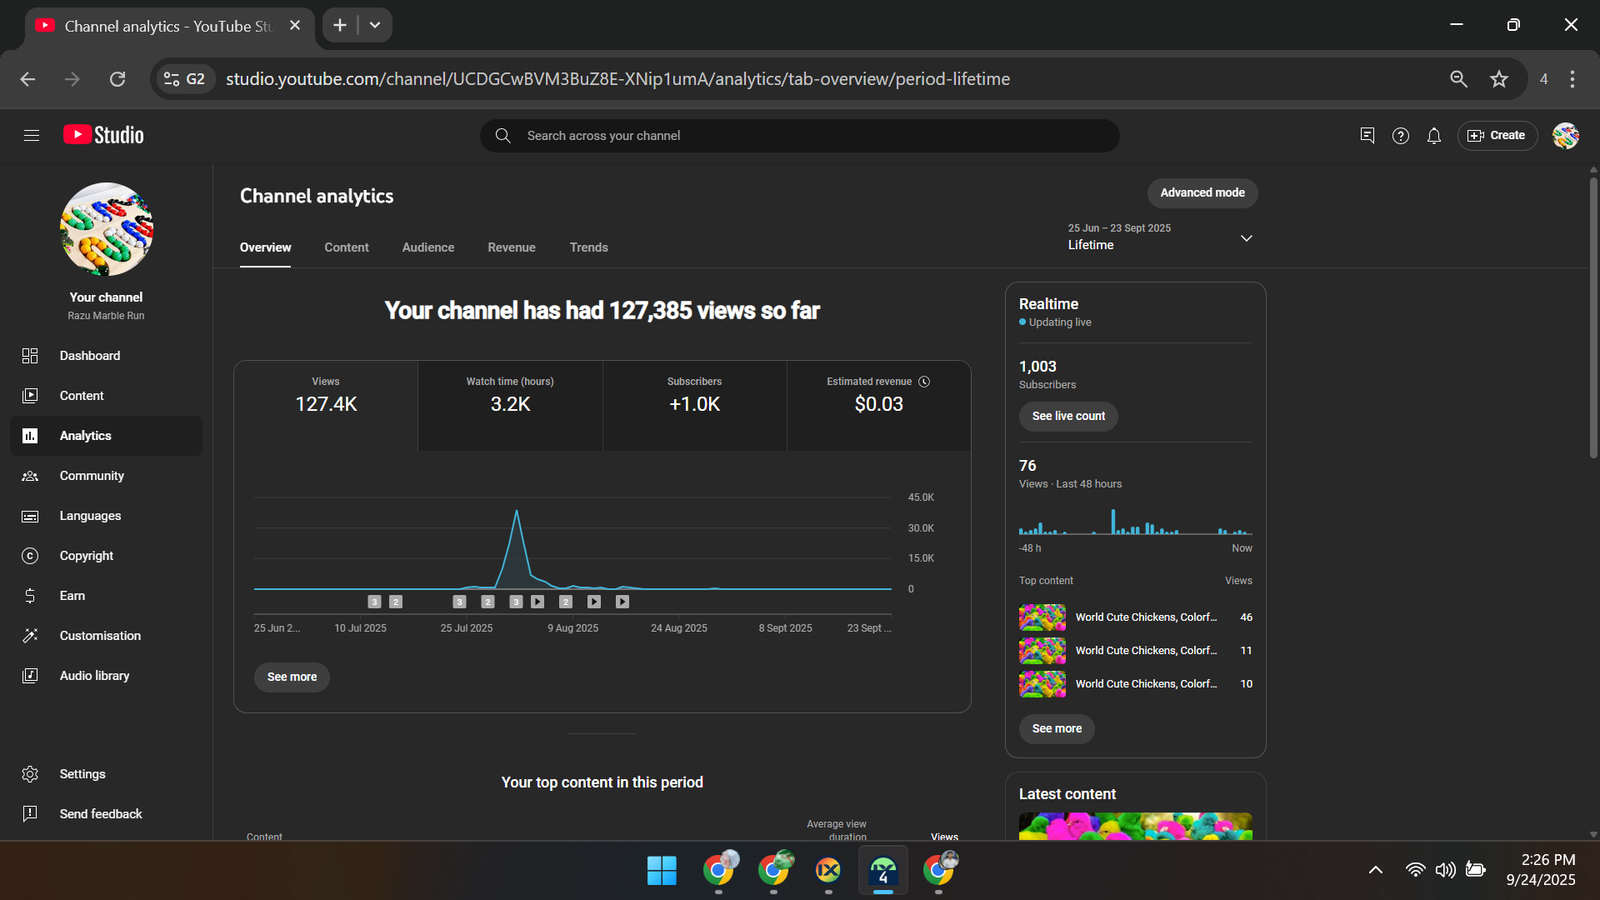The height and width of the screenshot is (900, 1600).
Task: Click the comments feedback icon in header
Action: 1367,136
